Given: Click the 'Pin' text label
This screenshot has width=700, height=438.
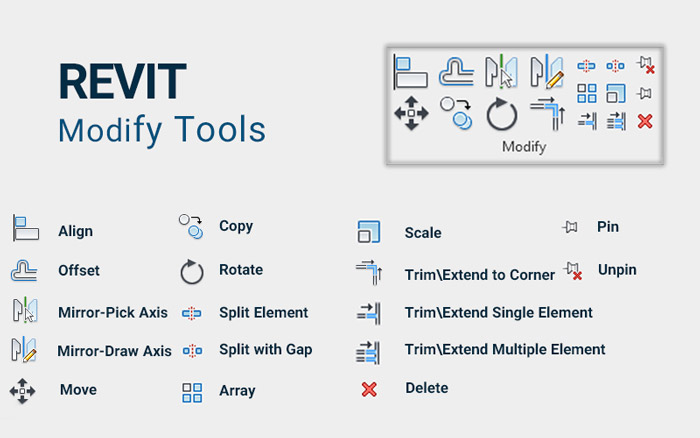Looking at the screenshot, I should click(608, 227).
